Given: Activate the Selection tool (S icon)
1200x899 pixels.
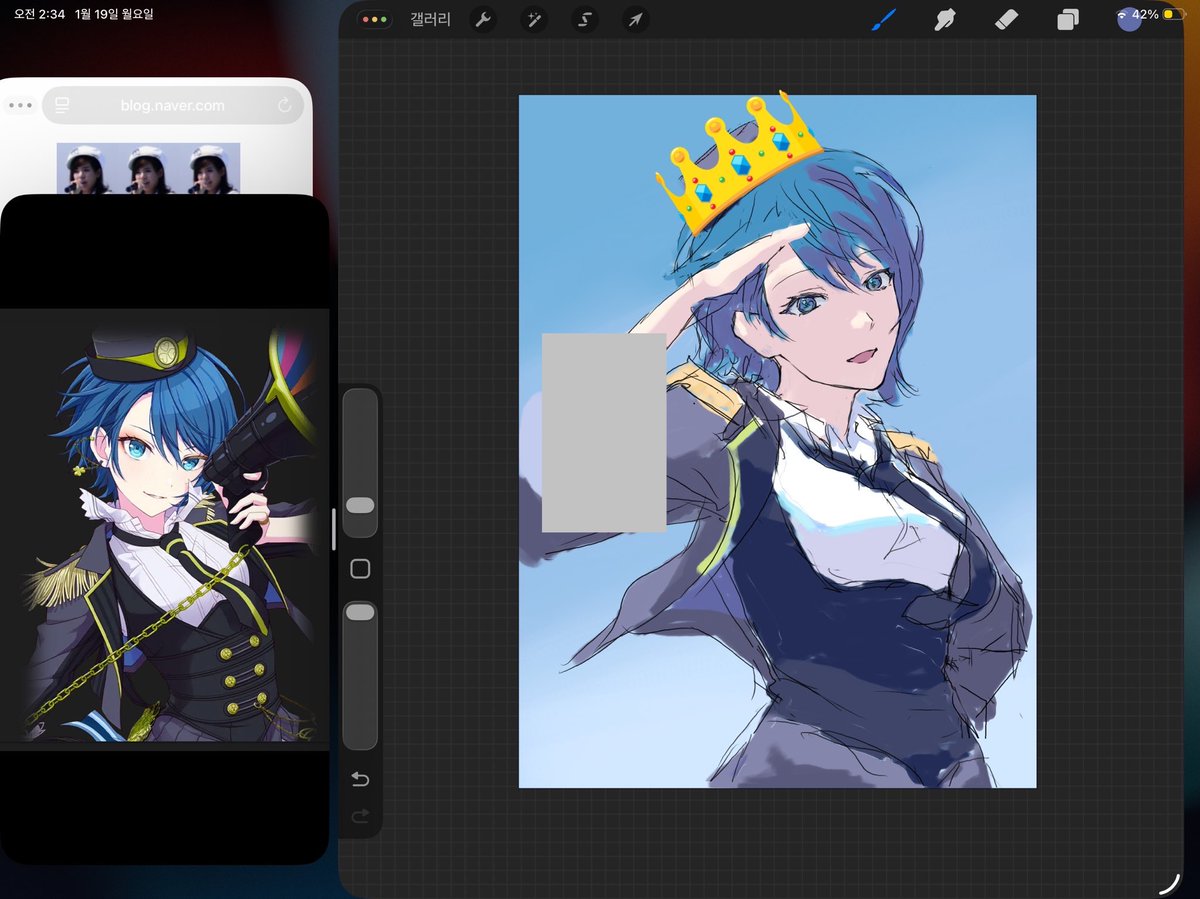Looking at the screenshot, I should coord(585,20).
